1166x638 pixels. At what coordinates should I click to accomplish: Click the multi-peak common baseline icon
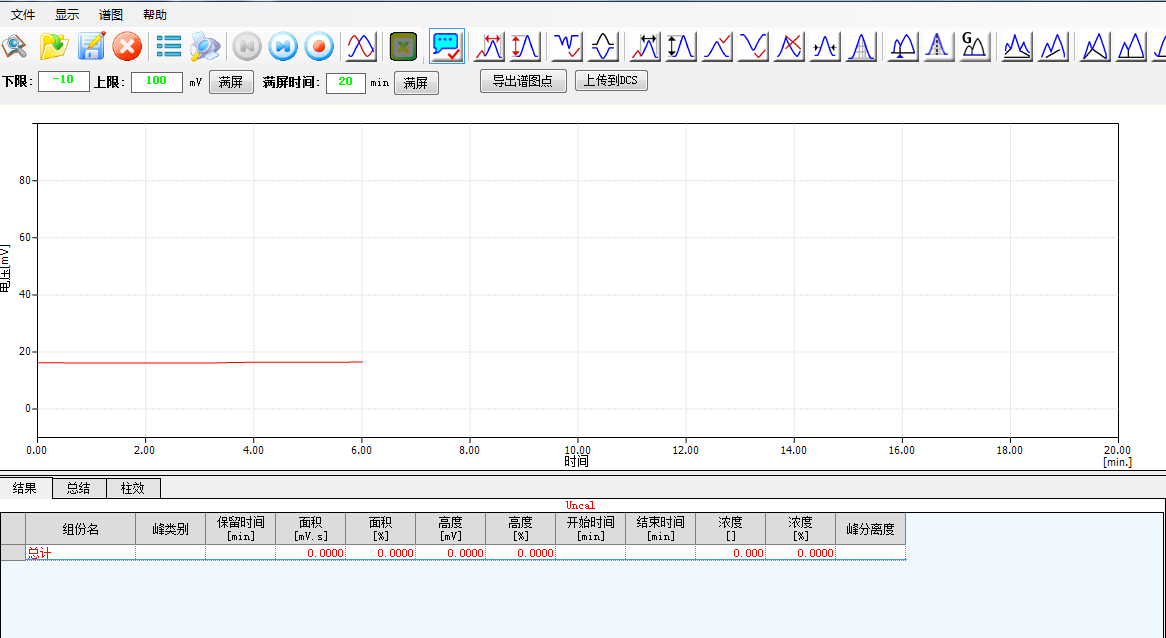(x=1017, y=47)
